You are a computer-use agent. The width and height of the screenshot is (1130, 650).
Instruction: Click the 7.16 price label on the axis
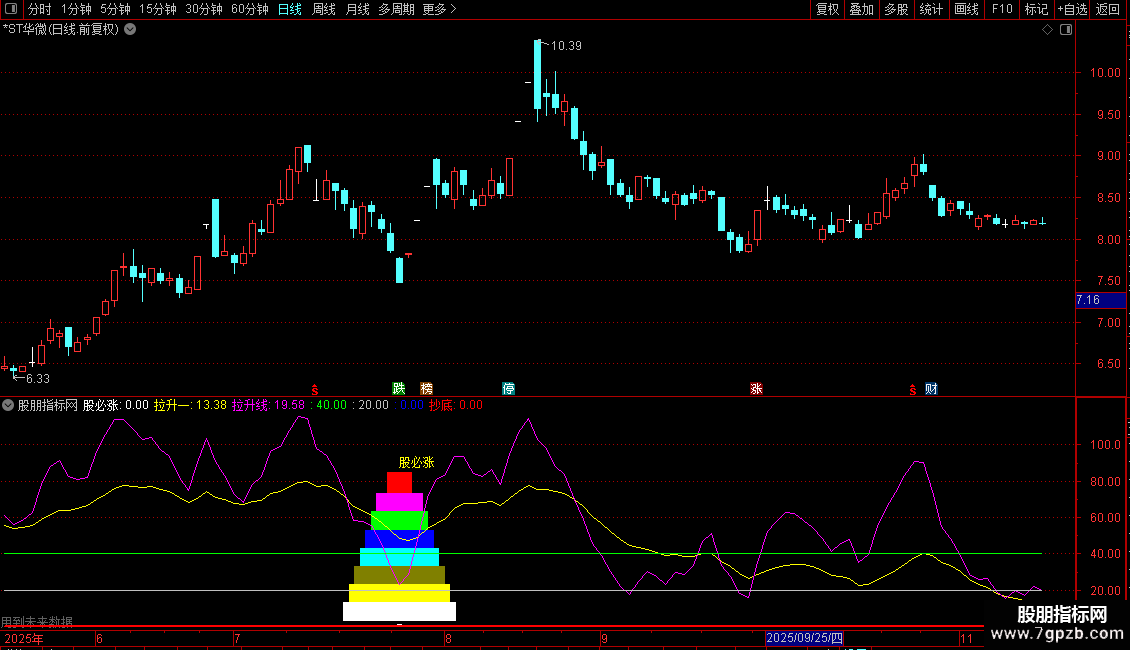(1088, 300)
